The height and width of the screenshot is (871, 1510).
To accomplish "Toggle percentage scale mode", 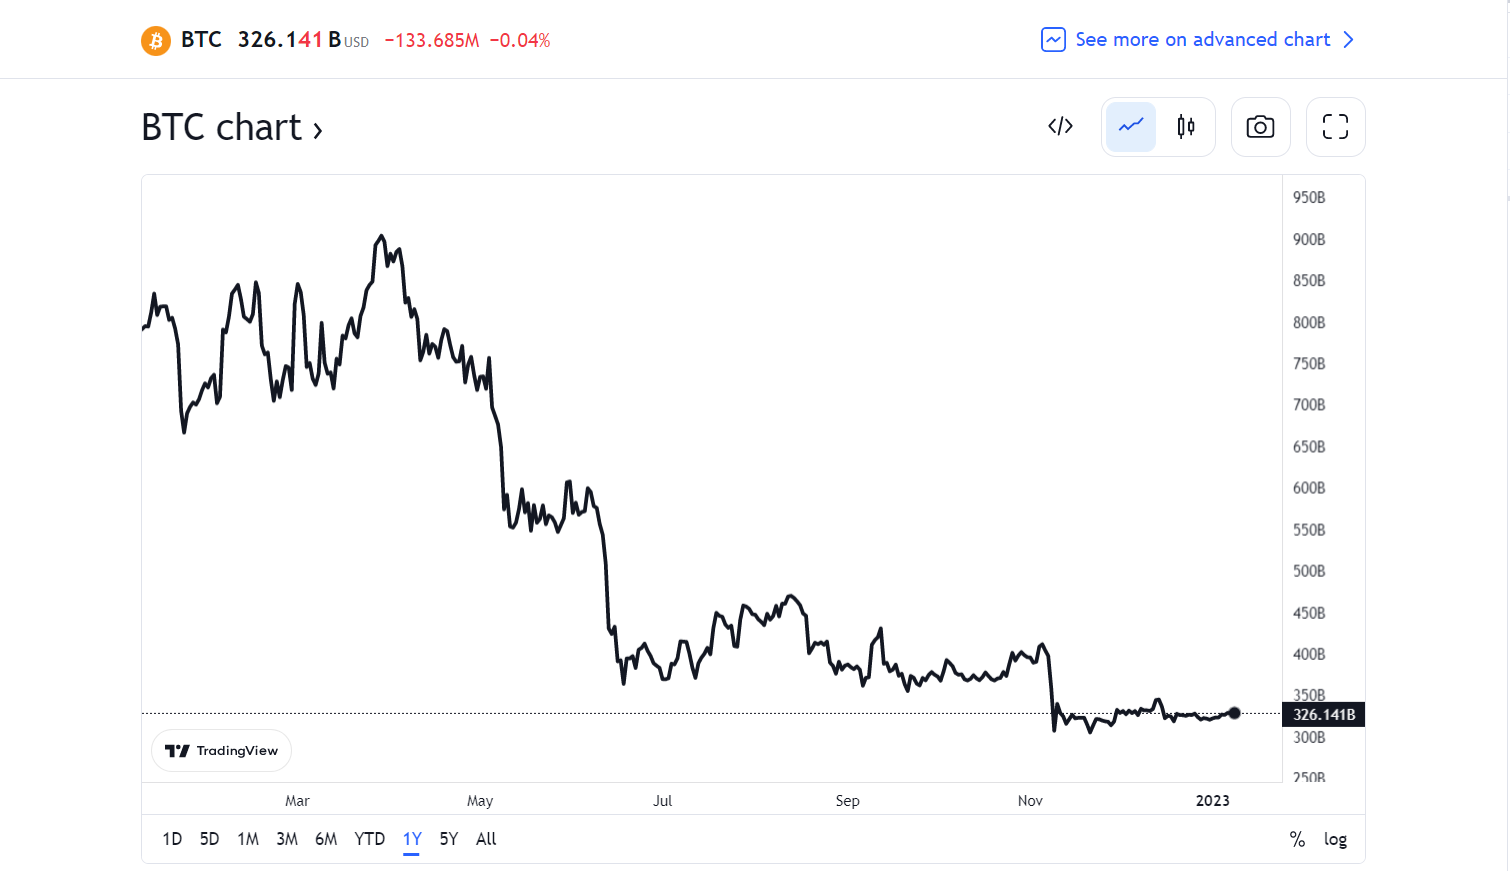I will [1297, 839].
